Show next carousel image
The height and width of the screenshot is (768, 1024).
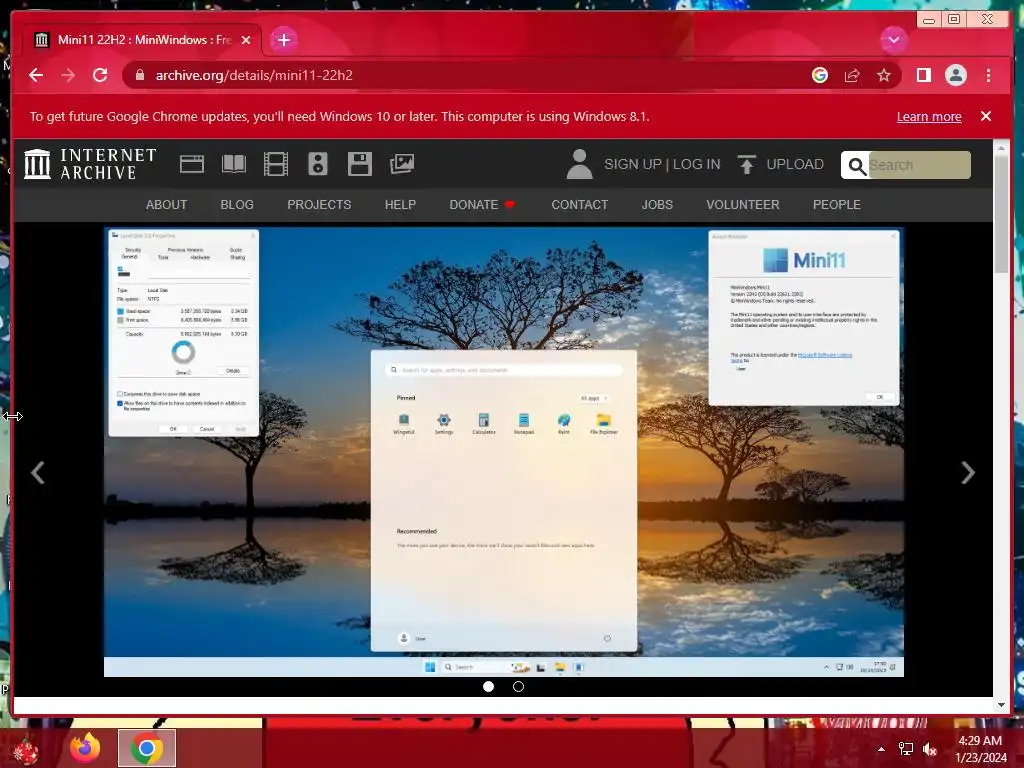tap(968, 473)
